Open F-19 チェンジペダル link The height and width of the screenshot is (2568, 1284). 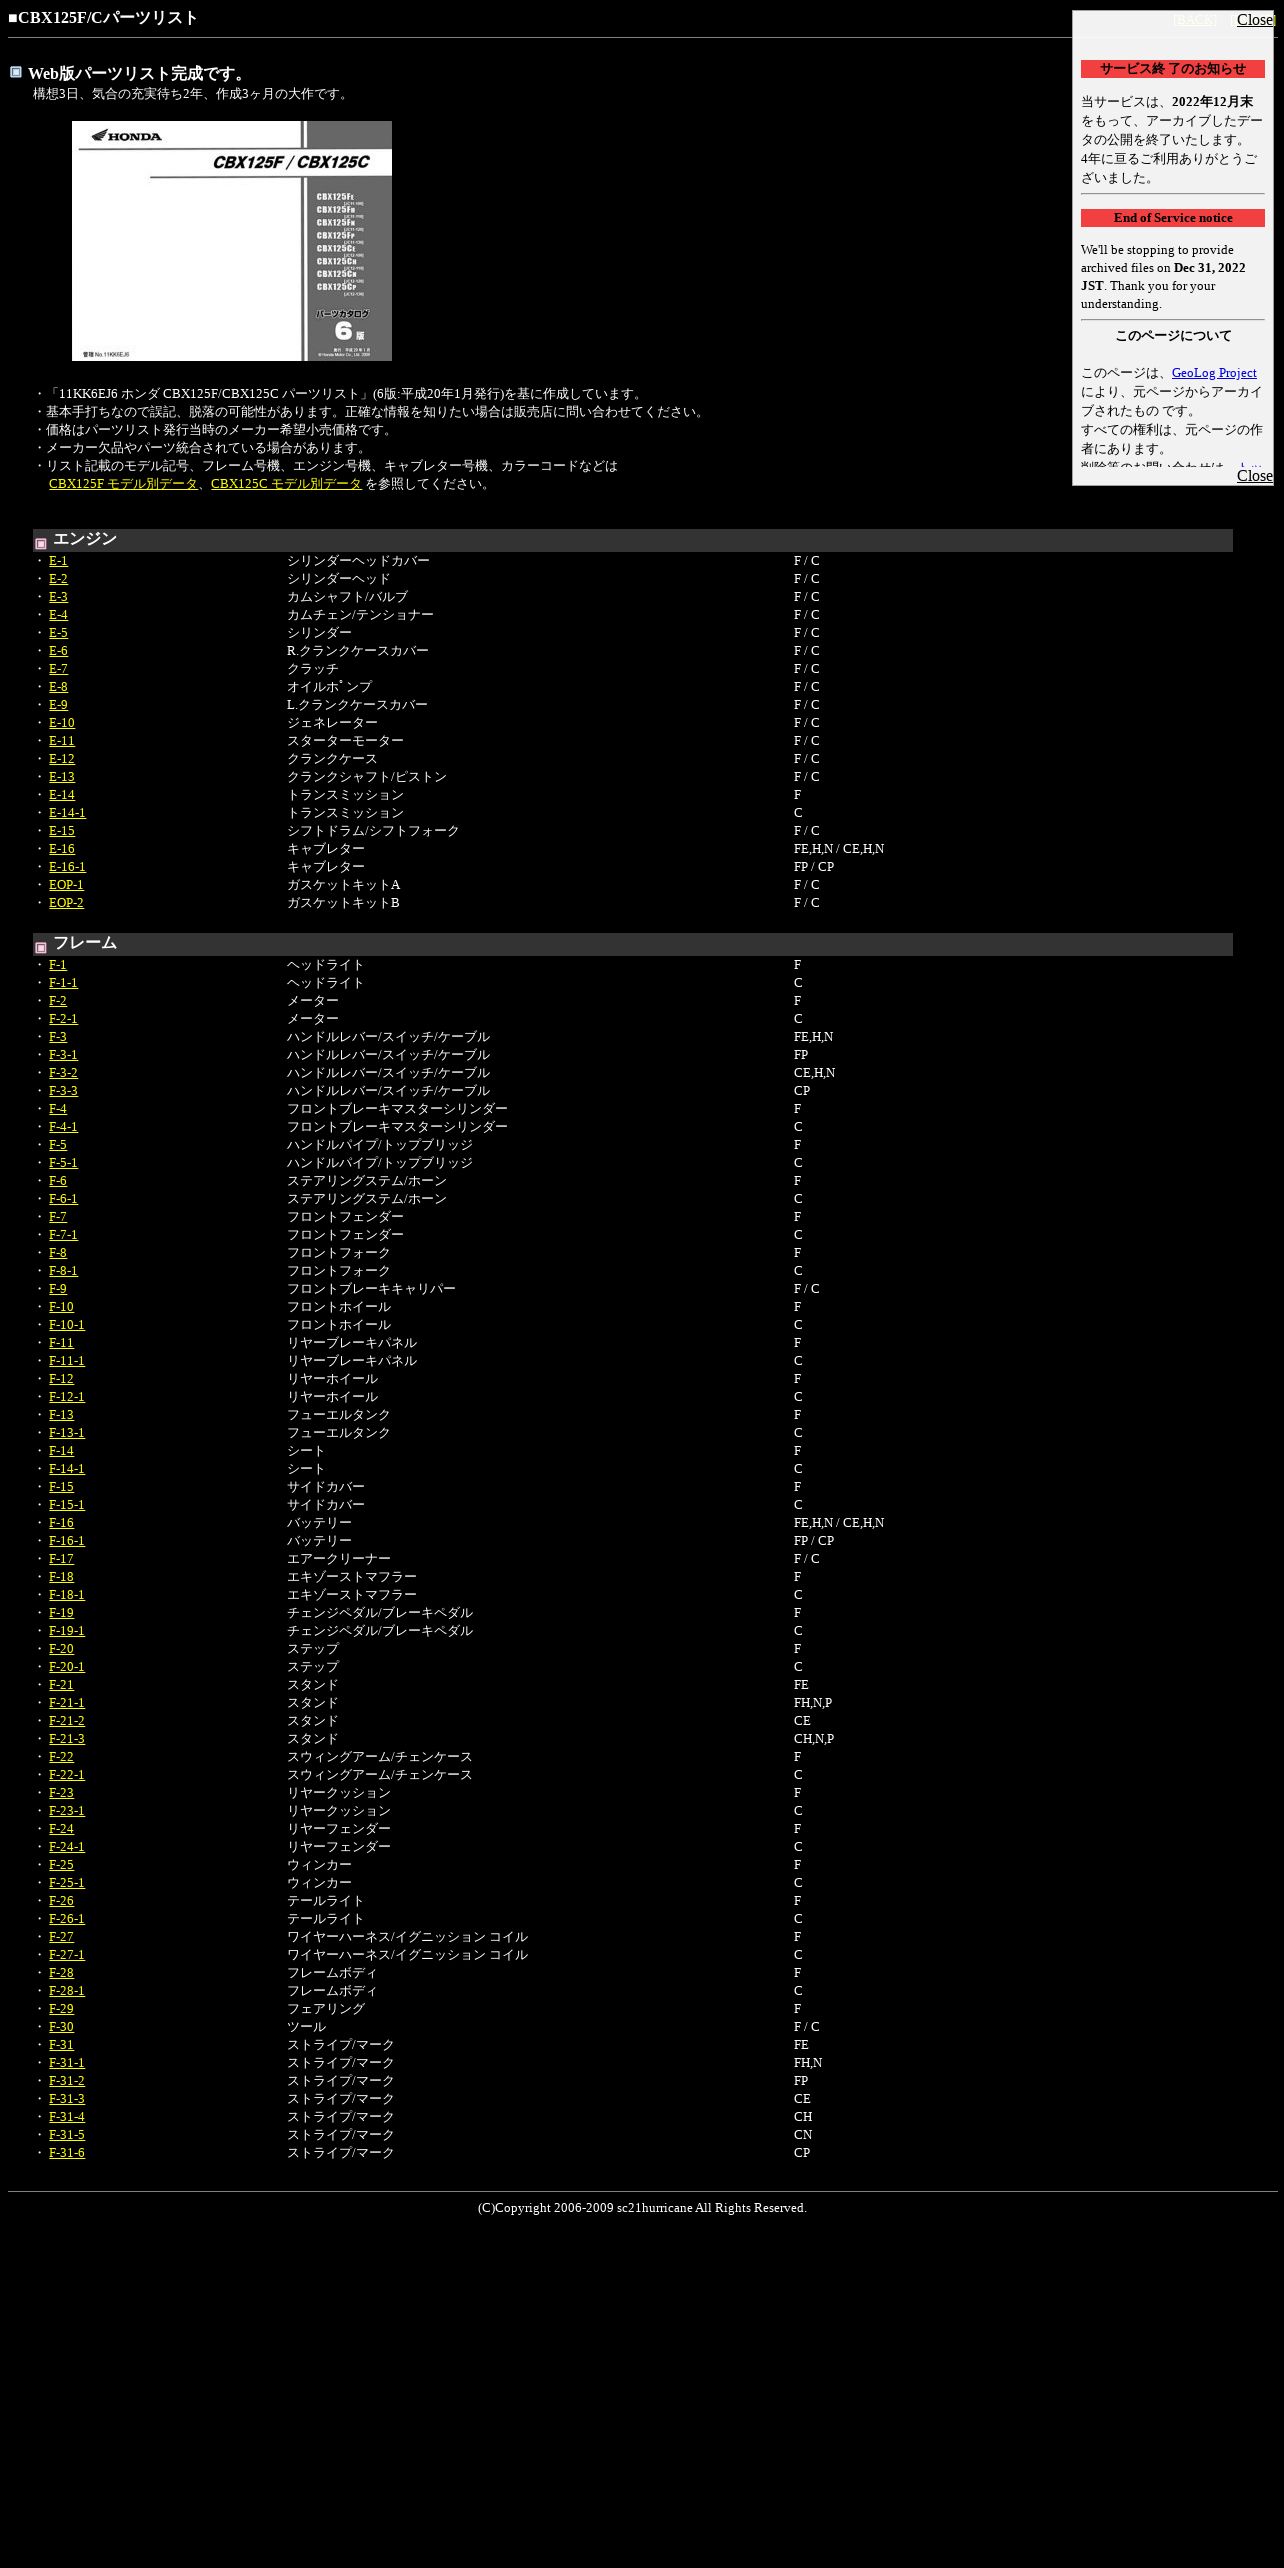coord(61,1613)
